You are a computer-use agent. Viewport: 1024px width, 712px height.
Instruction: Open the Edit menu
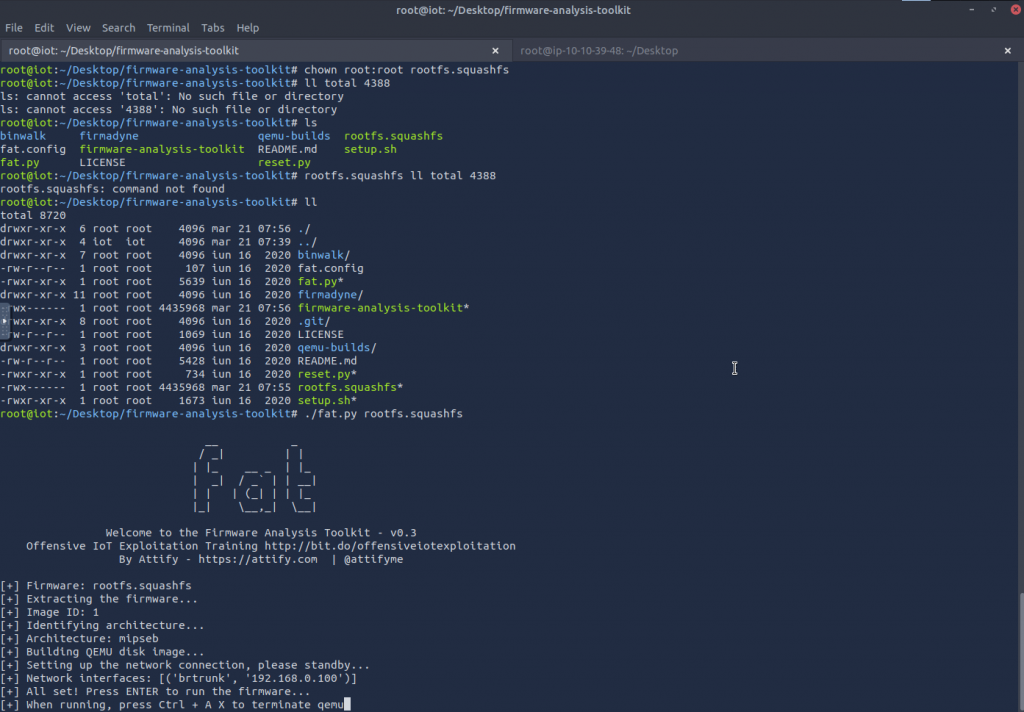pyautogui.click(x=44, y=27)
